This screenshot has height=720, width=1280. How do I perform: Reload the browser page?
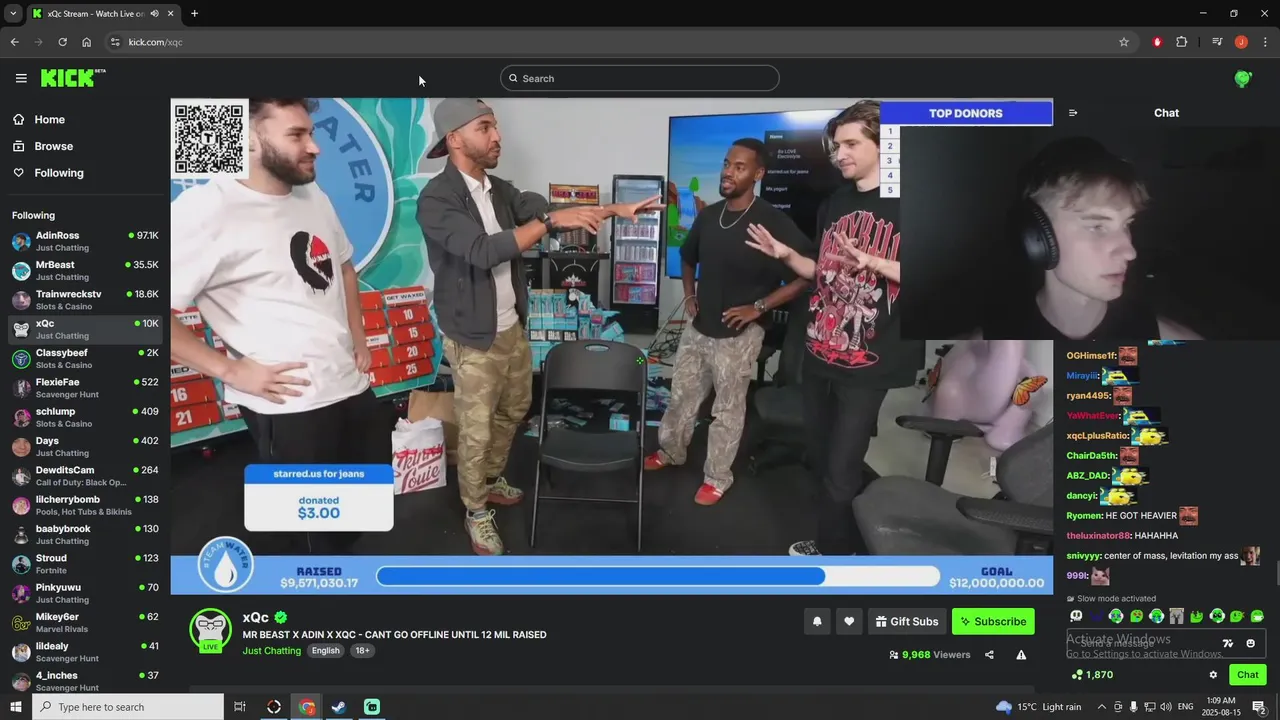[x=62, y=42]
